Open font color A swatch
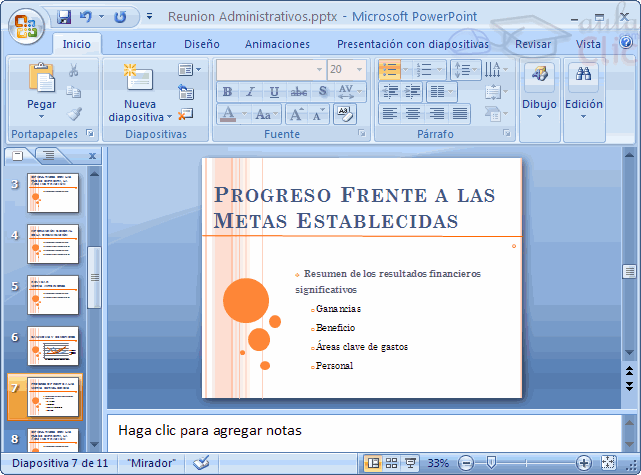The image size is (641, 475). click(x=228, y=114)
